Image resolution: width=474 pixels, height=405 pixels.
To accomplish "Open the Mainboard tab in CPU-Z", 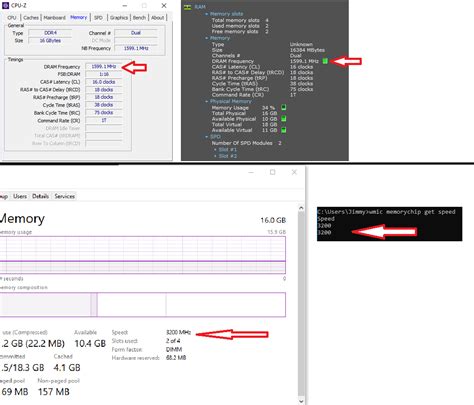I will click(x=54, y=18).
